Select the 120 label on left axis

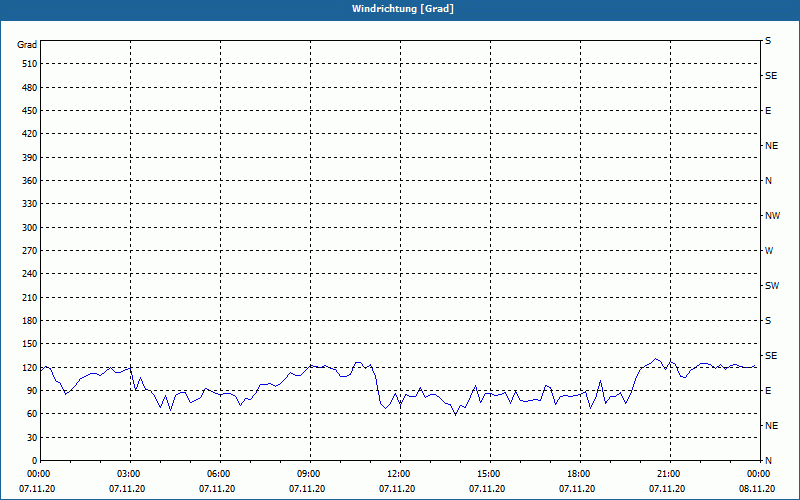(x=28, y=368)
